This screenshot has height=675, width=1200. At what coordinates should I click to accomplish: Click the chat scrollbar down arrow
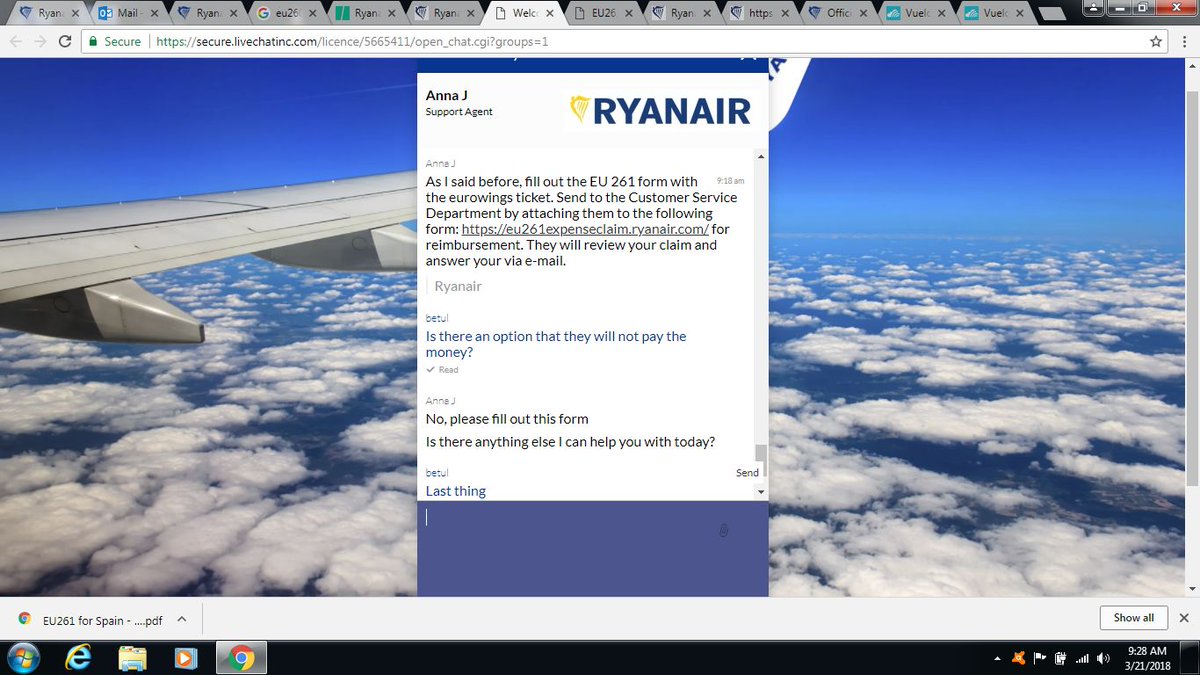(x=761, y=492)
